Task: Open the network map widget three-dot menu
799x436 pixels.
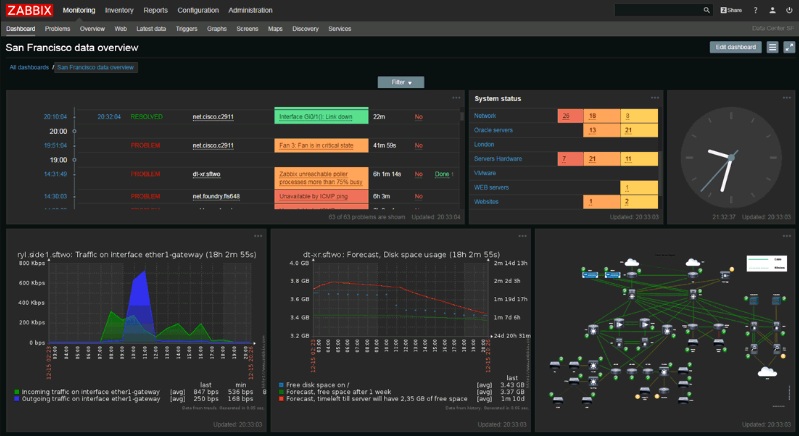Action: point(787,236)
